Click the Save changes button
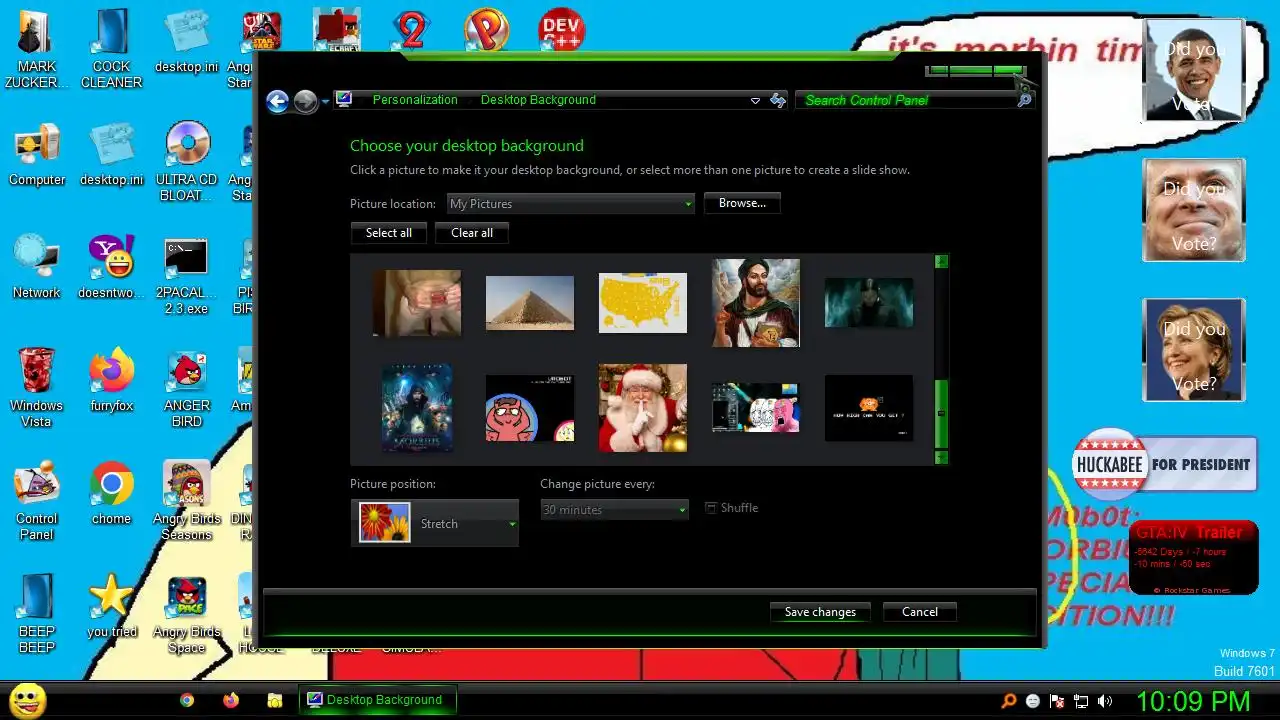This screenshot has height=720, width=1280. tap(820, 612)
